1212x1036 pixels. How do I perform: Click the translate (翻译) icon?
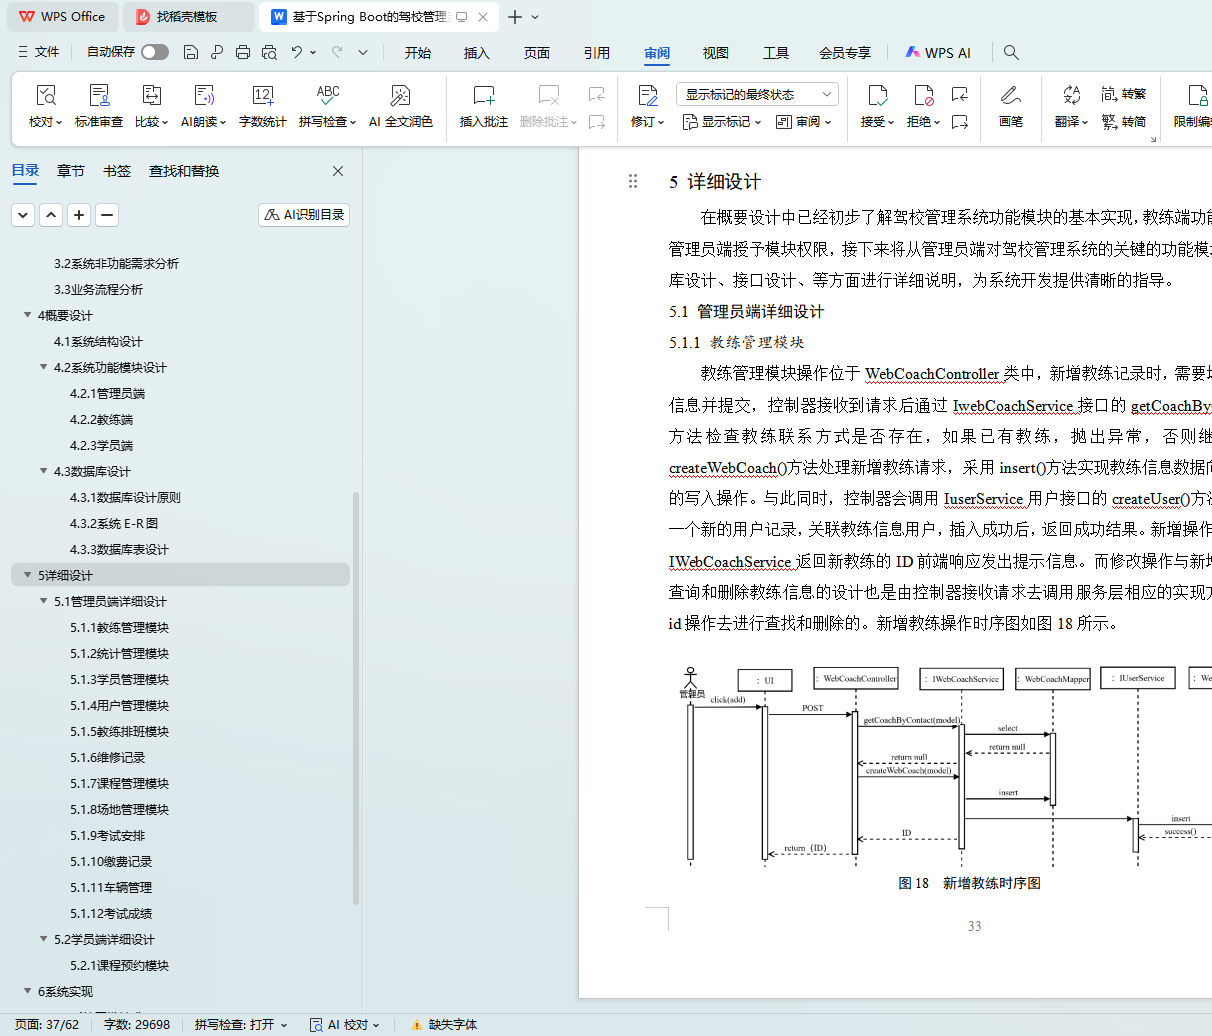1071,96
